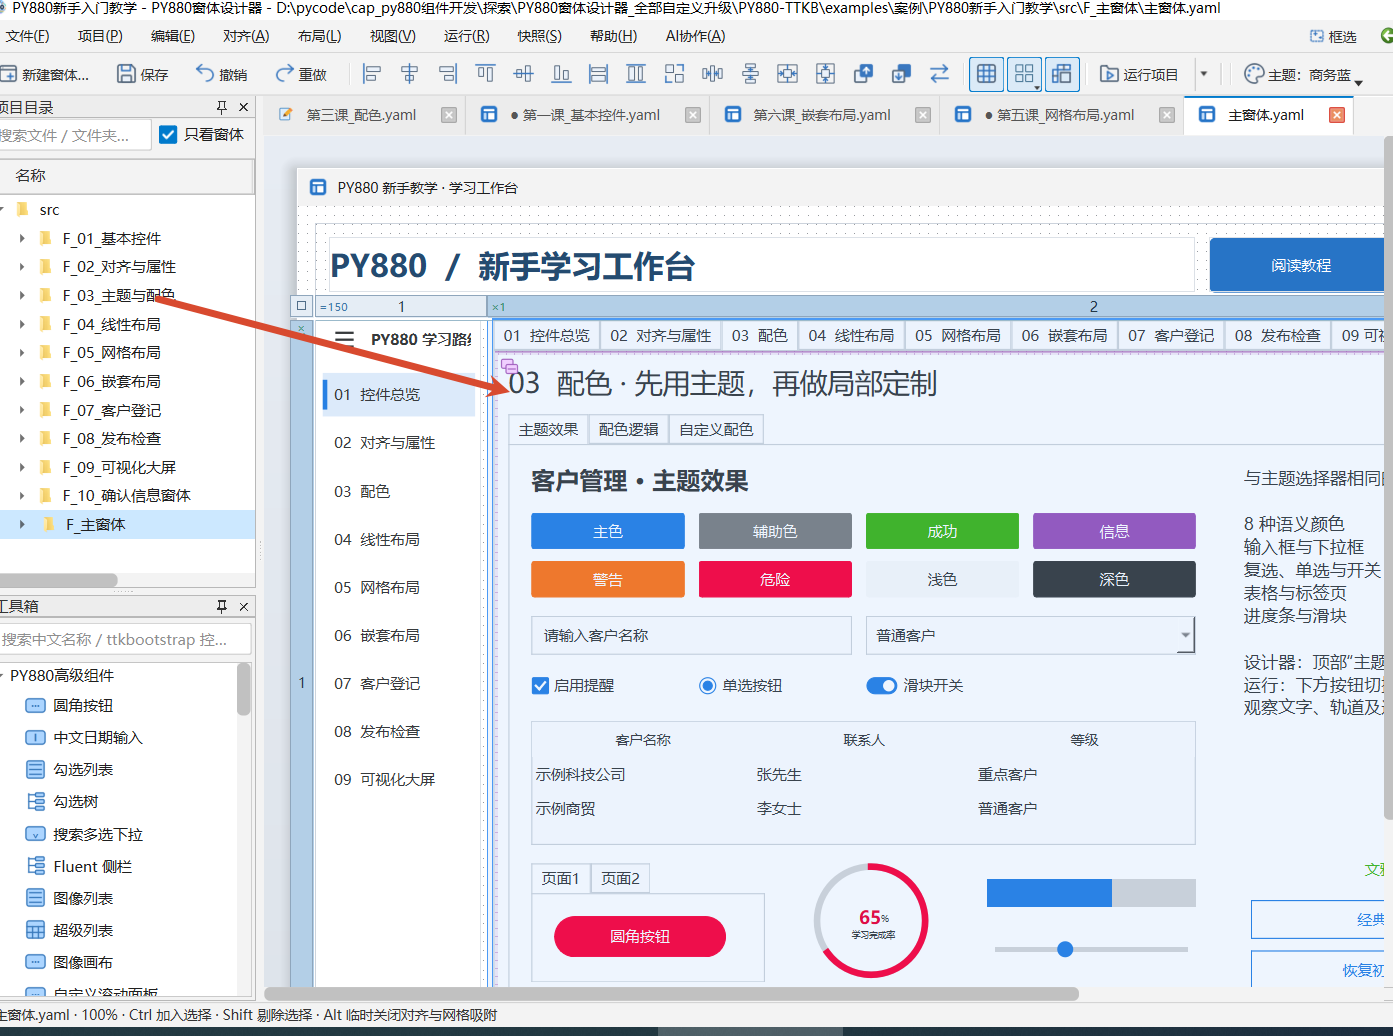Toggle the first grid display button
The image size is (1393, 1036).
tap(986, 74)
